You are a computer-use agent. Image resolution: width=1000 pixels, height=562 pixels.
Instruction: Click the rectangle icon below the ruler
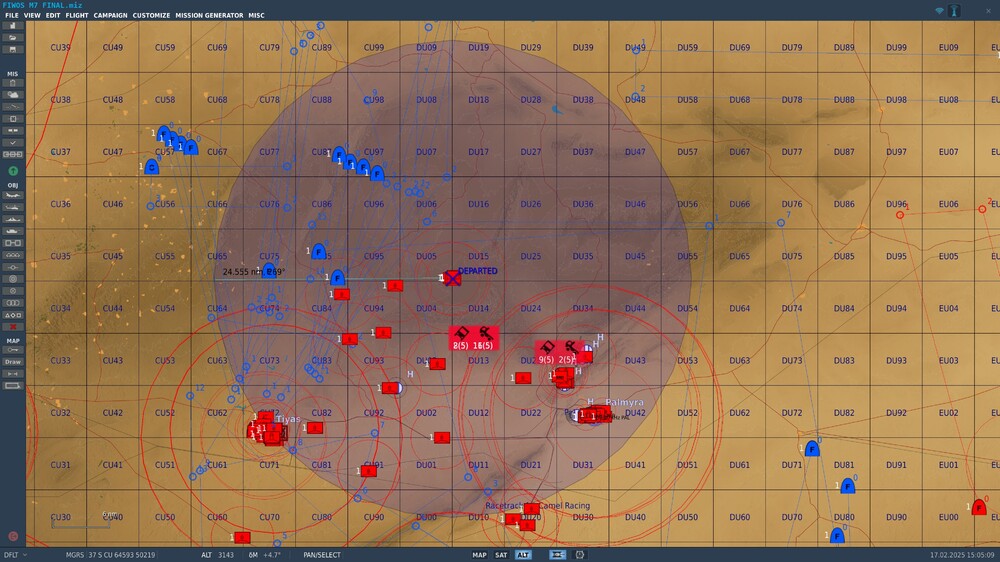point(13,386)
